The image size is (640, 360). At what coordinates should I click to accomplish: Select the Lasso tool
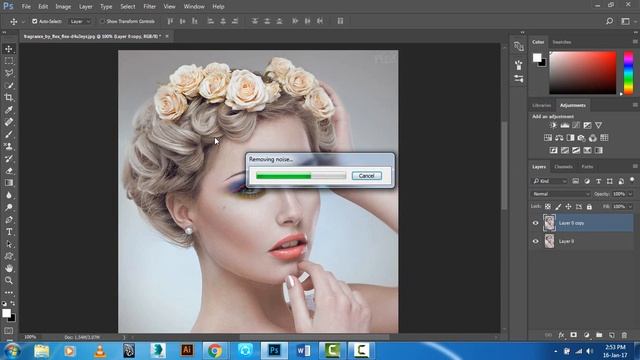click(x=9, y=73)
